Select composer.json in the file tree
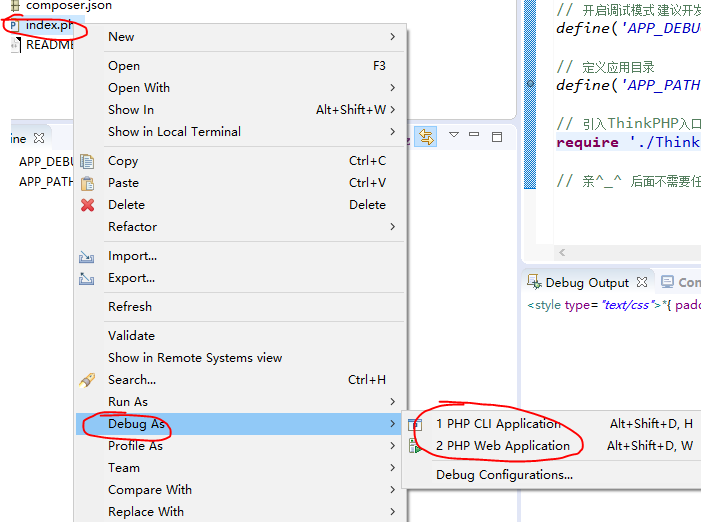This screenshot has height=522, width=701. pyautogui.click(x=69, y=5)
